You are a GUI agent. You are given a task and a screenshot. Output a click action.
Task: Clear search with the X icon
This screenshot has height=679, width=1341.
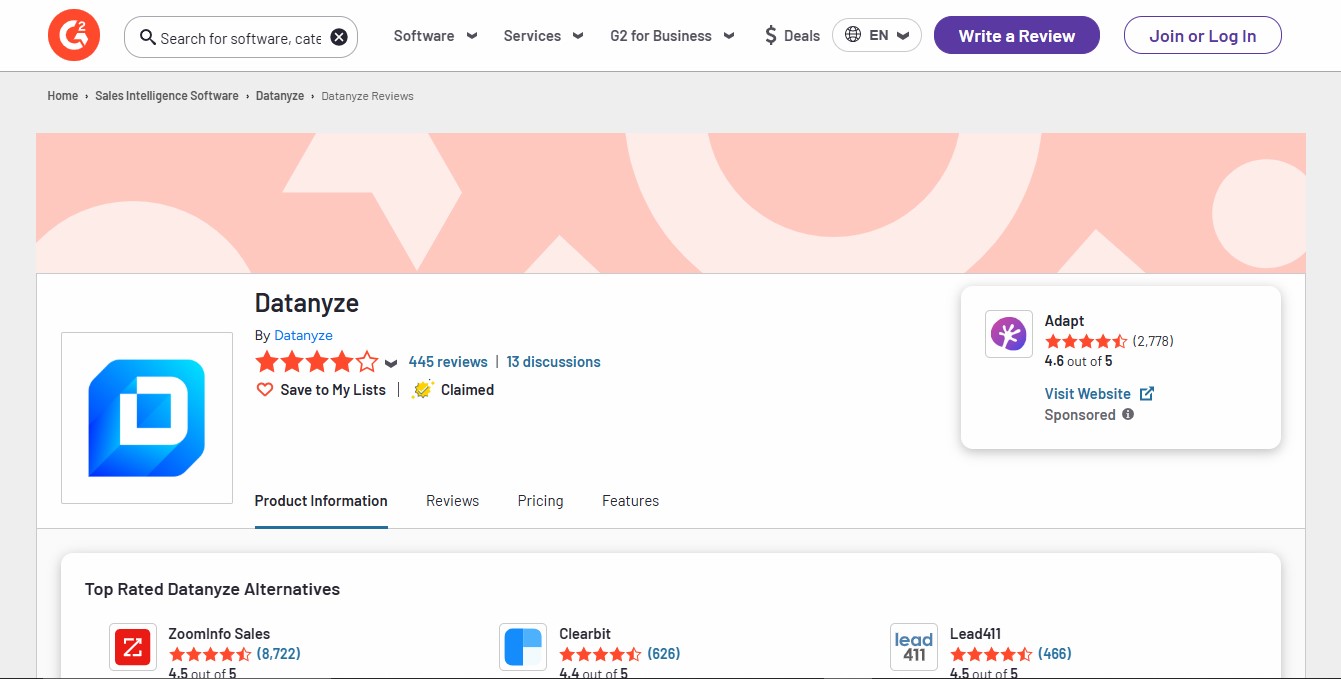(x=339, y=37)
